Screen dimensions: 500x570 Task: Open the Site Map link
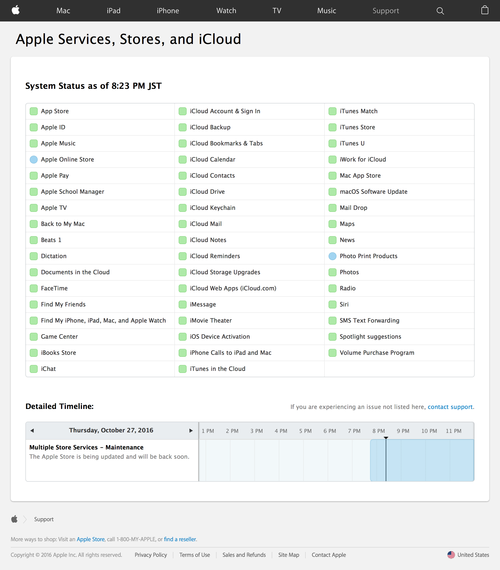coord(289,555)
